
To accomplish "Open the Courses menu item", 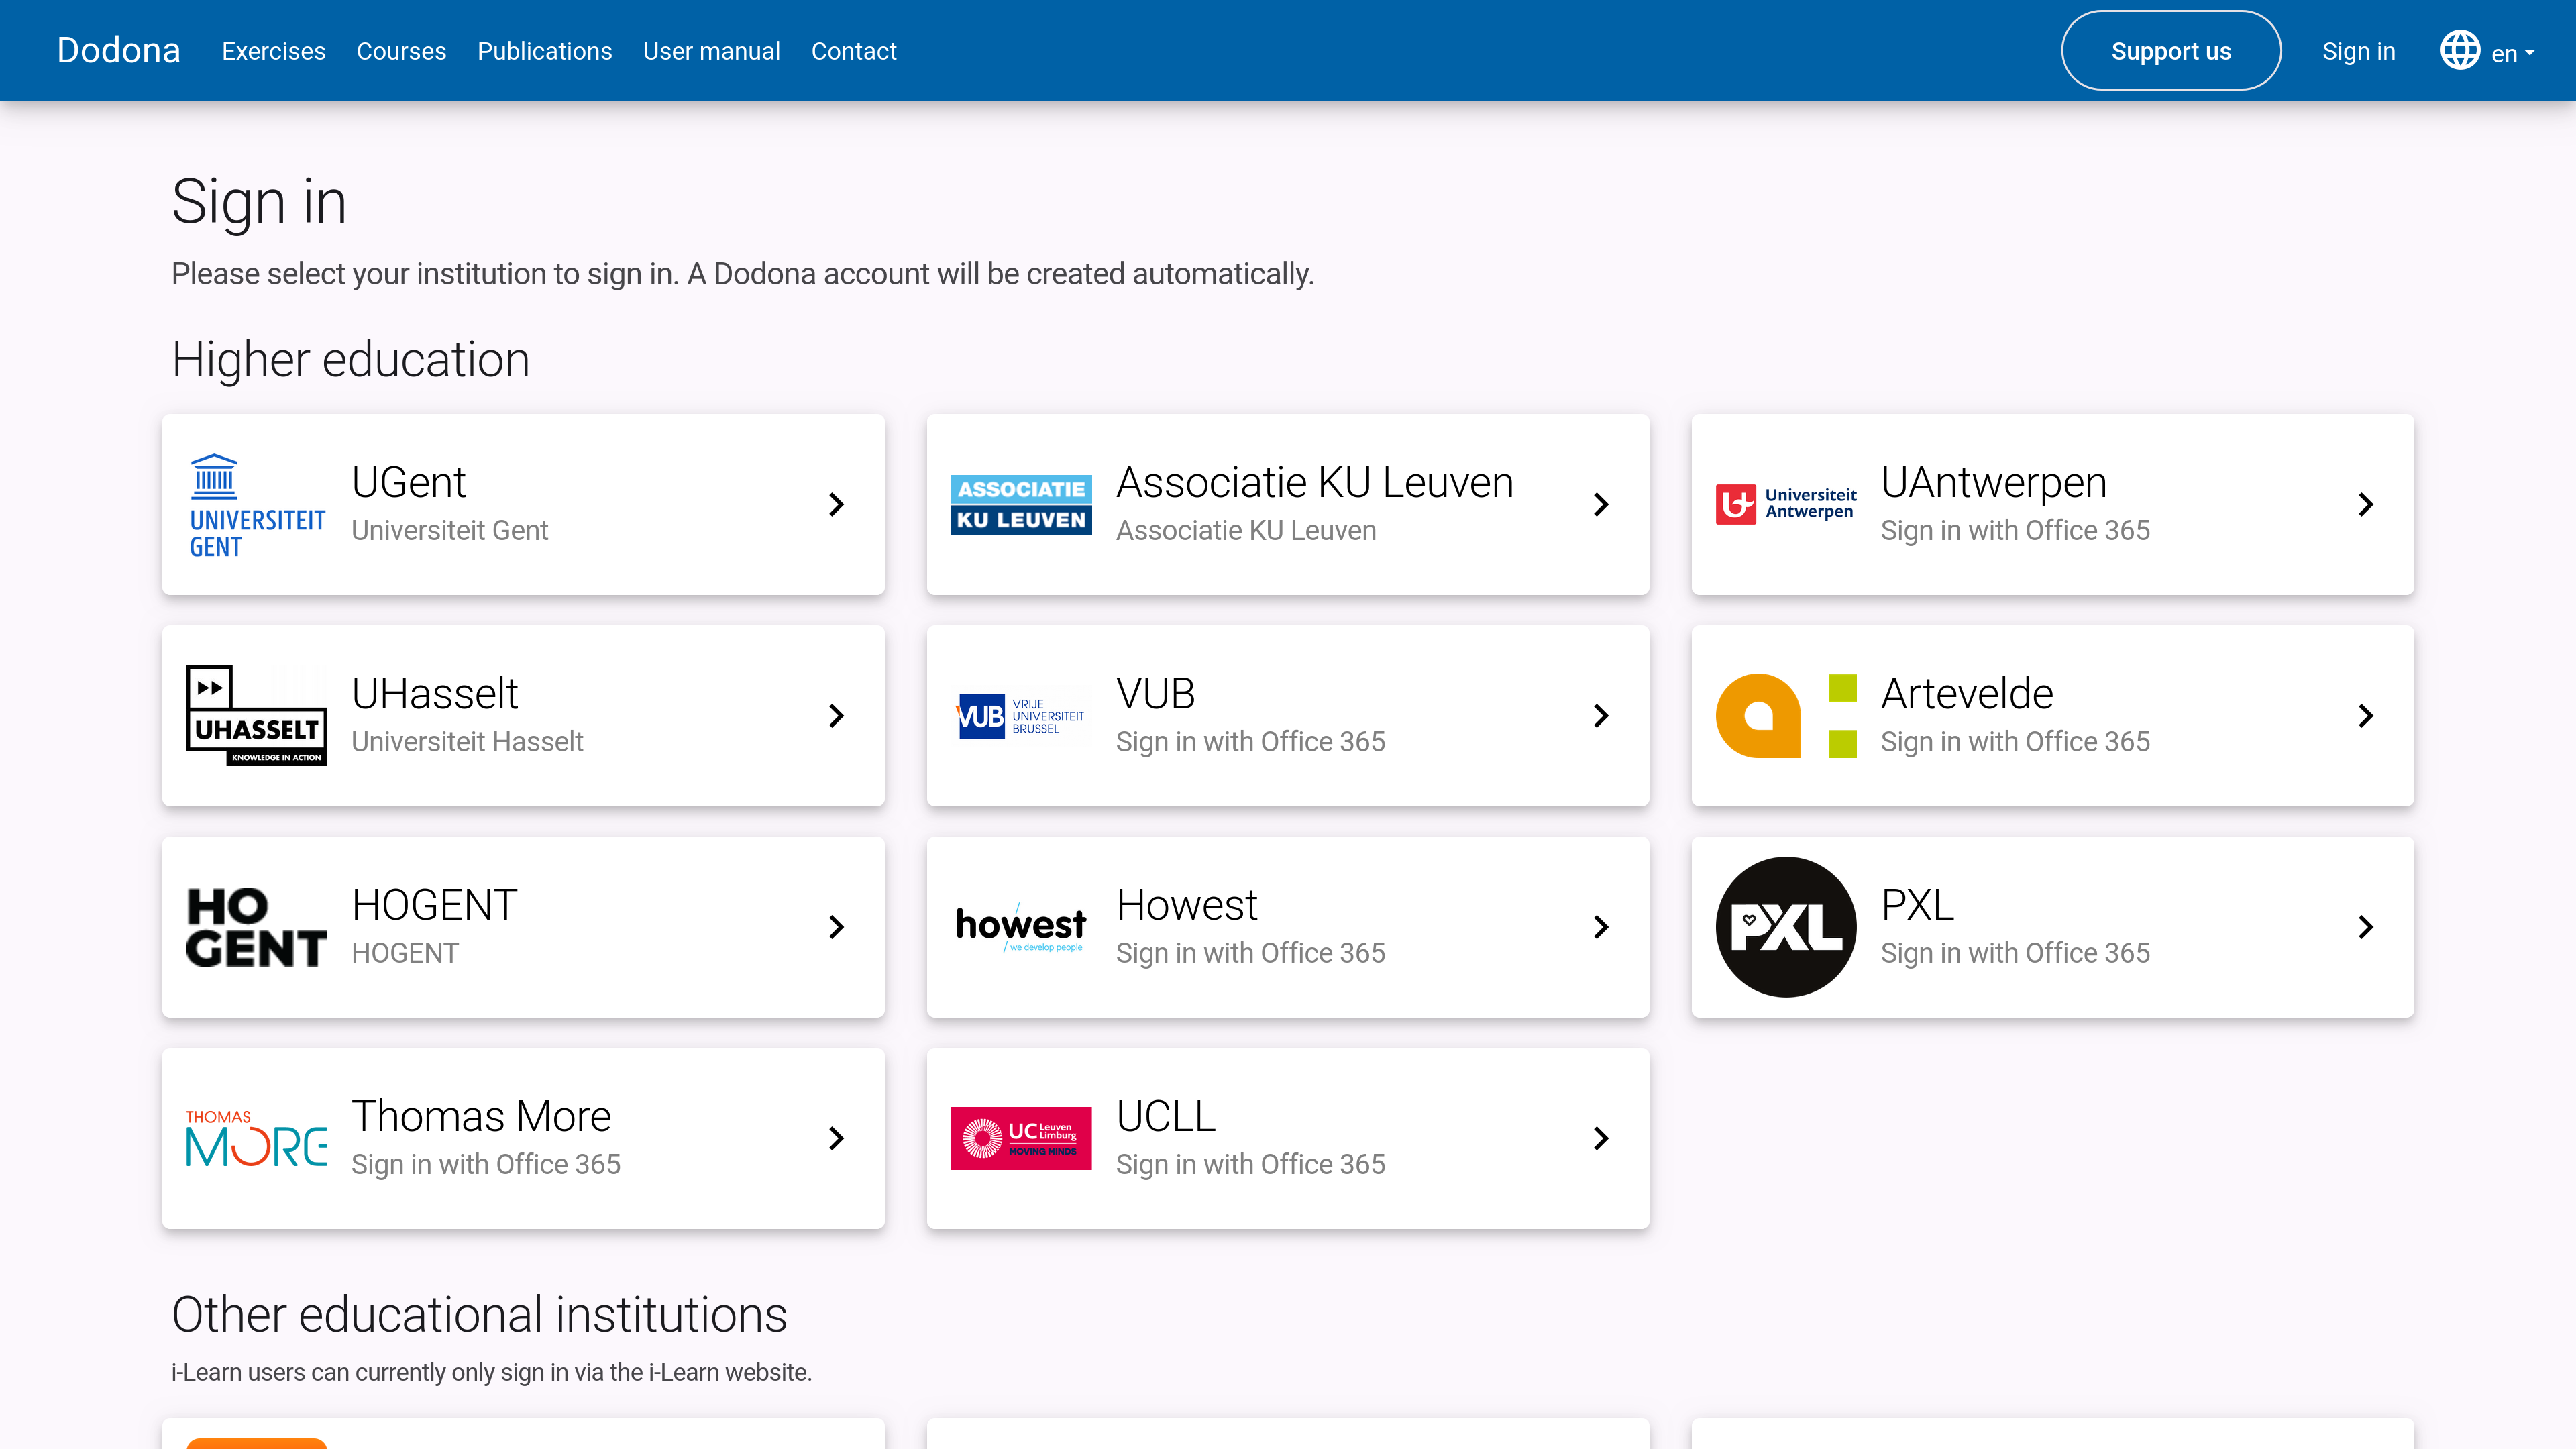I will click(401, 51).
